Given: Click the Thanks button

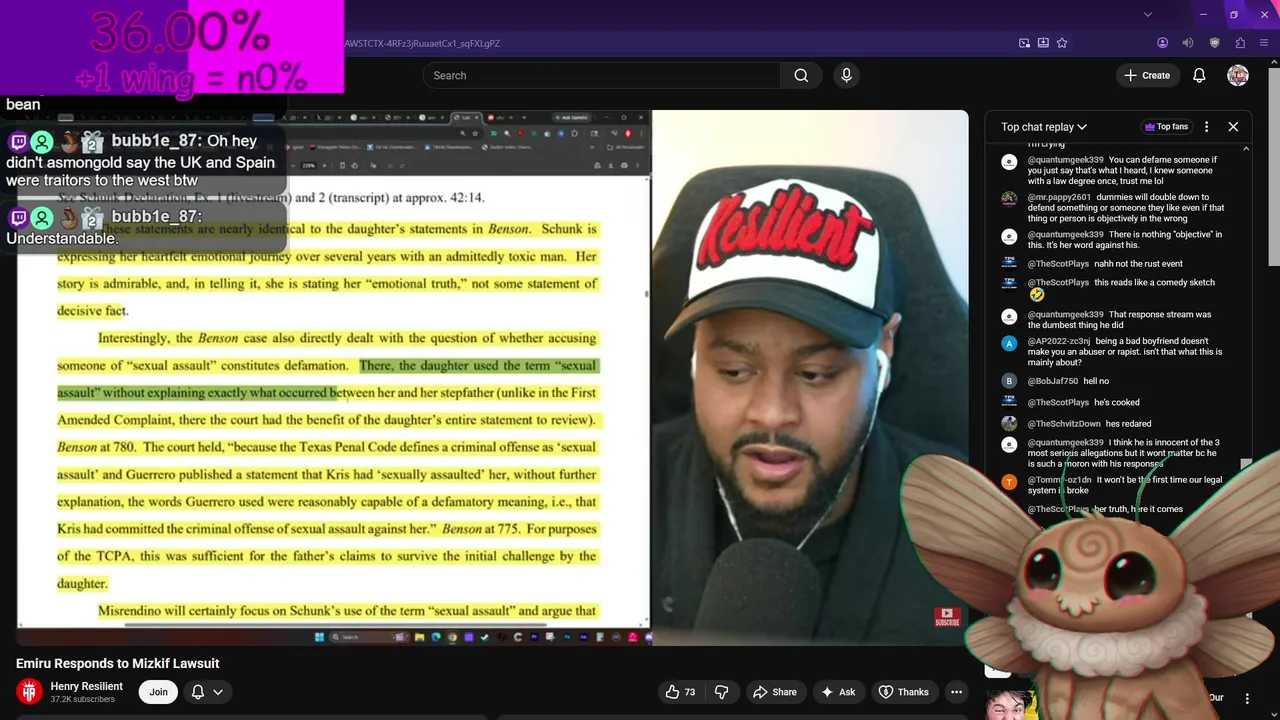Looking at the screenshot, I should coord(903,692).
